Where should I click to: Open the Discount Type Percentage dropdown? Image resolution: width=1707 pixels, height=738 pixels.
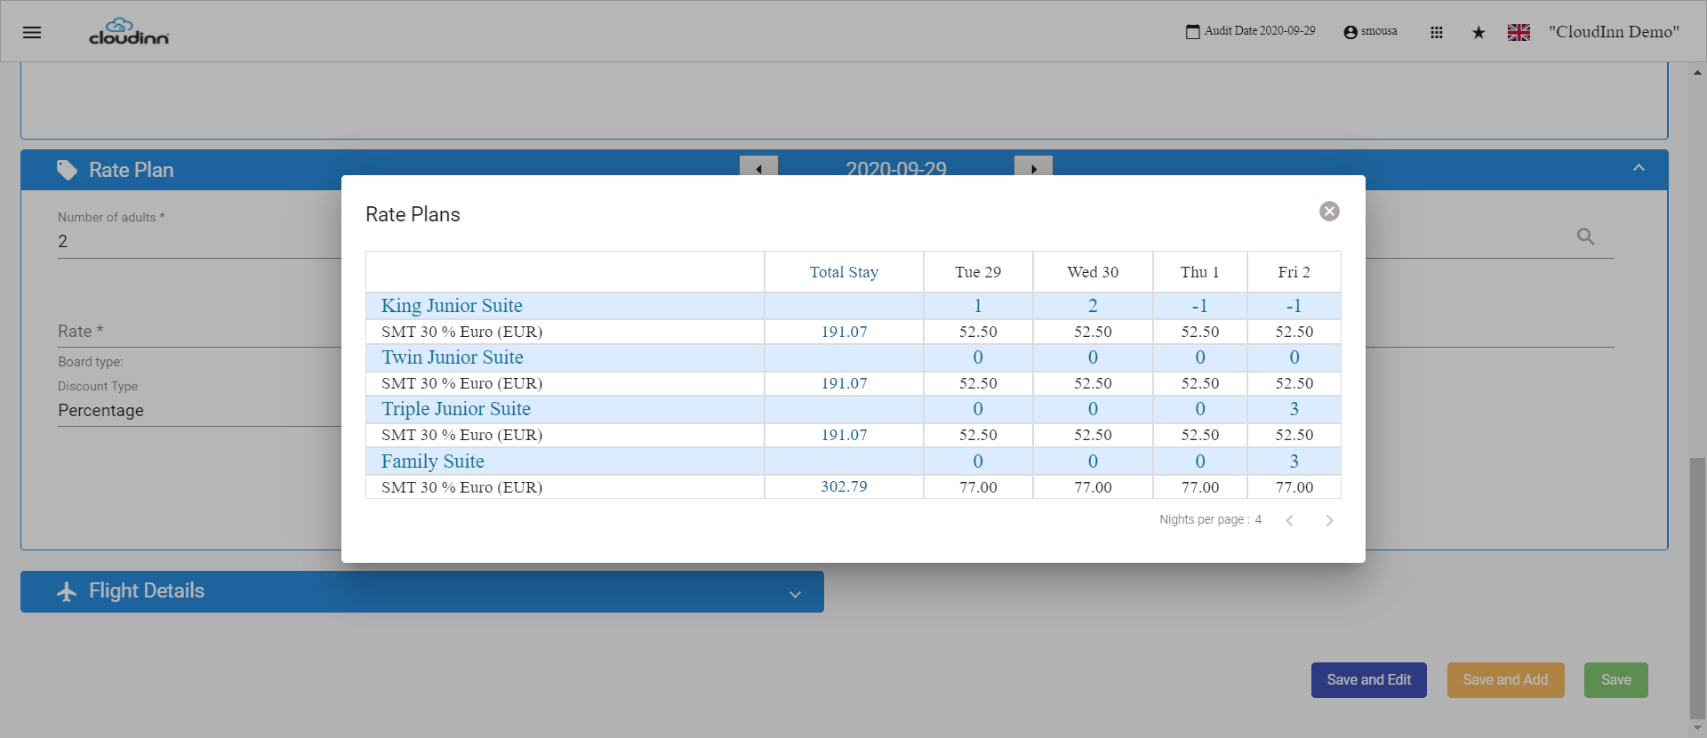click(200, 411)
